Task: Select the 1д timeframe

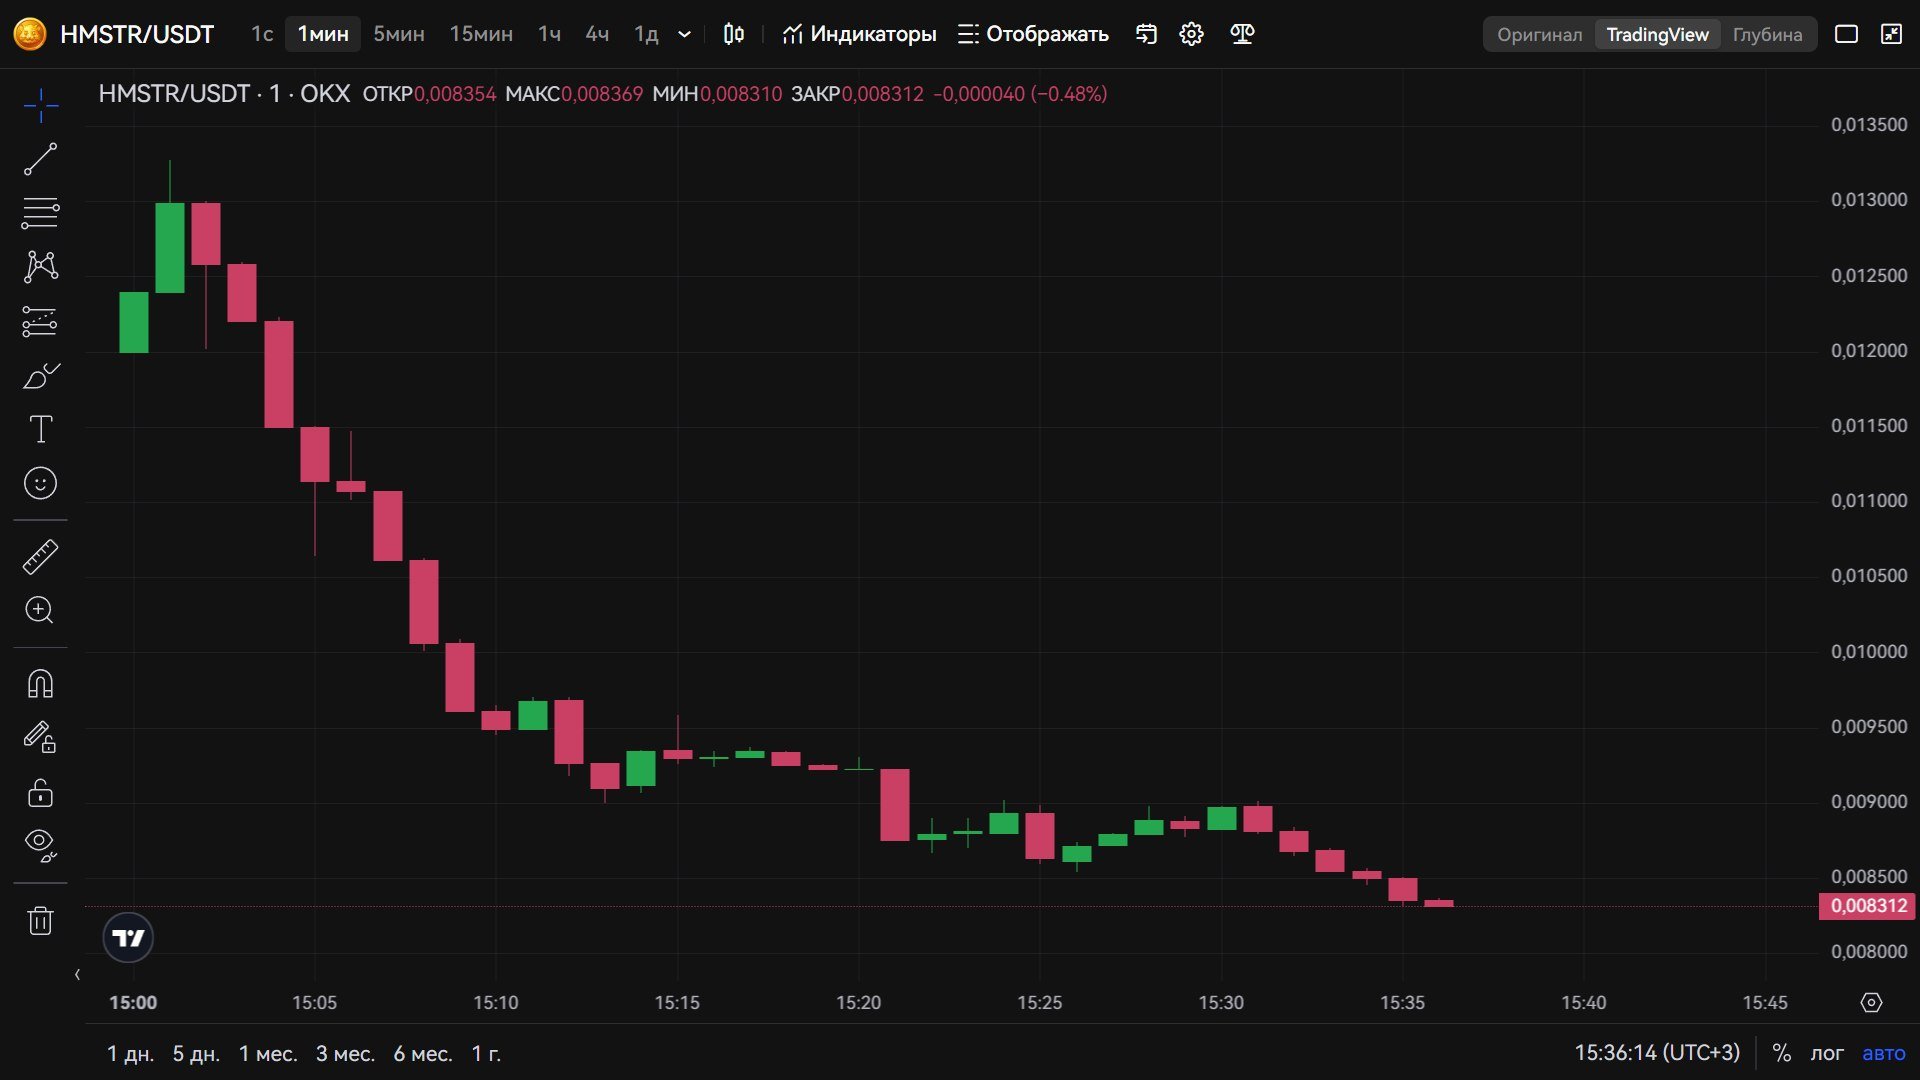Action: [x=646, y=34]
